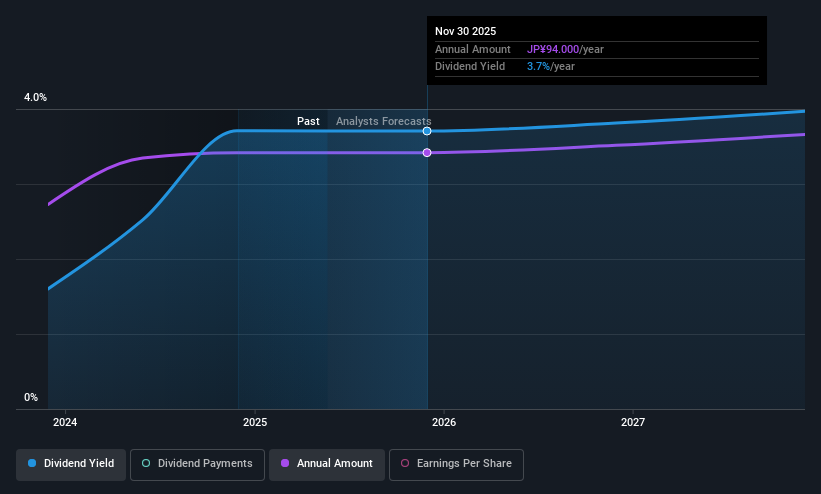Click the 2027 x-axis label

[633, 422]
